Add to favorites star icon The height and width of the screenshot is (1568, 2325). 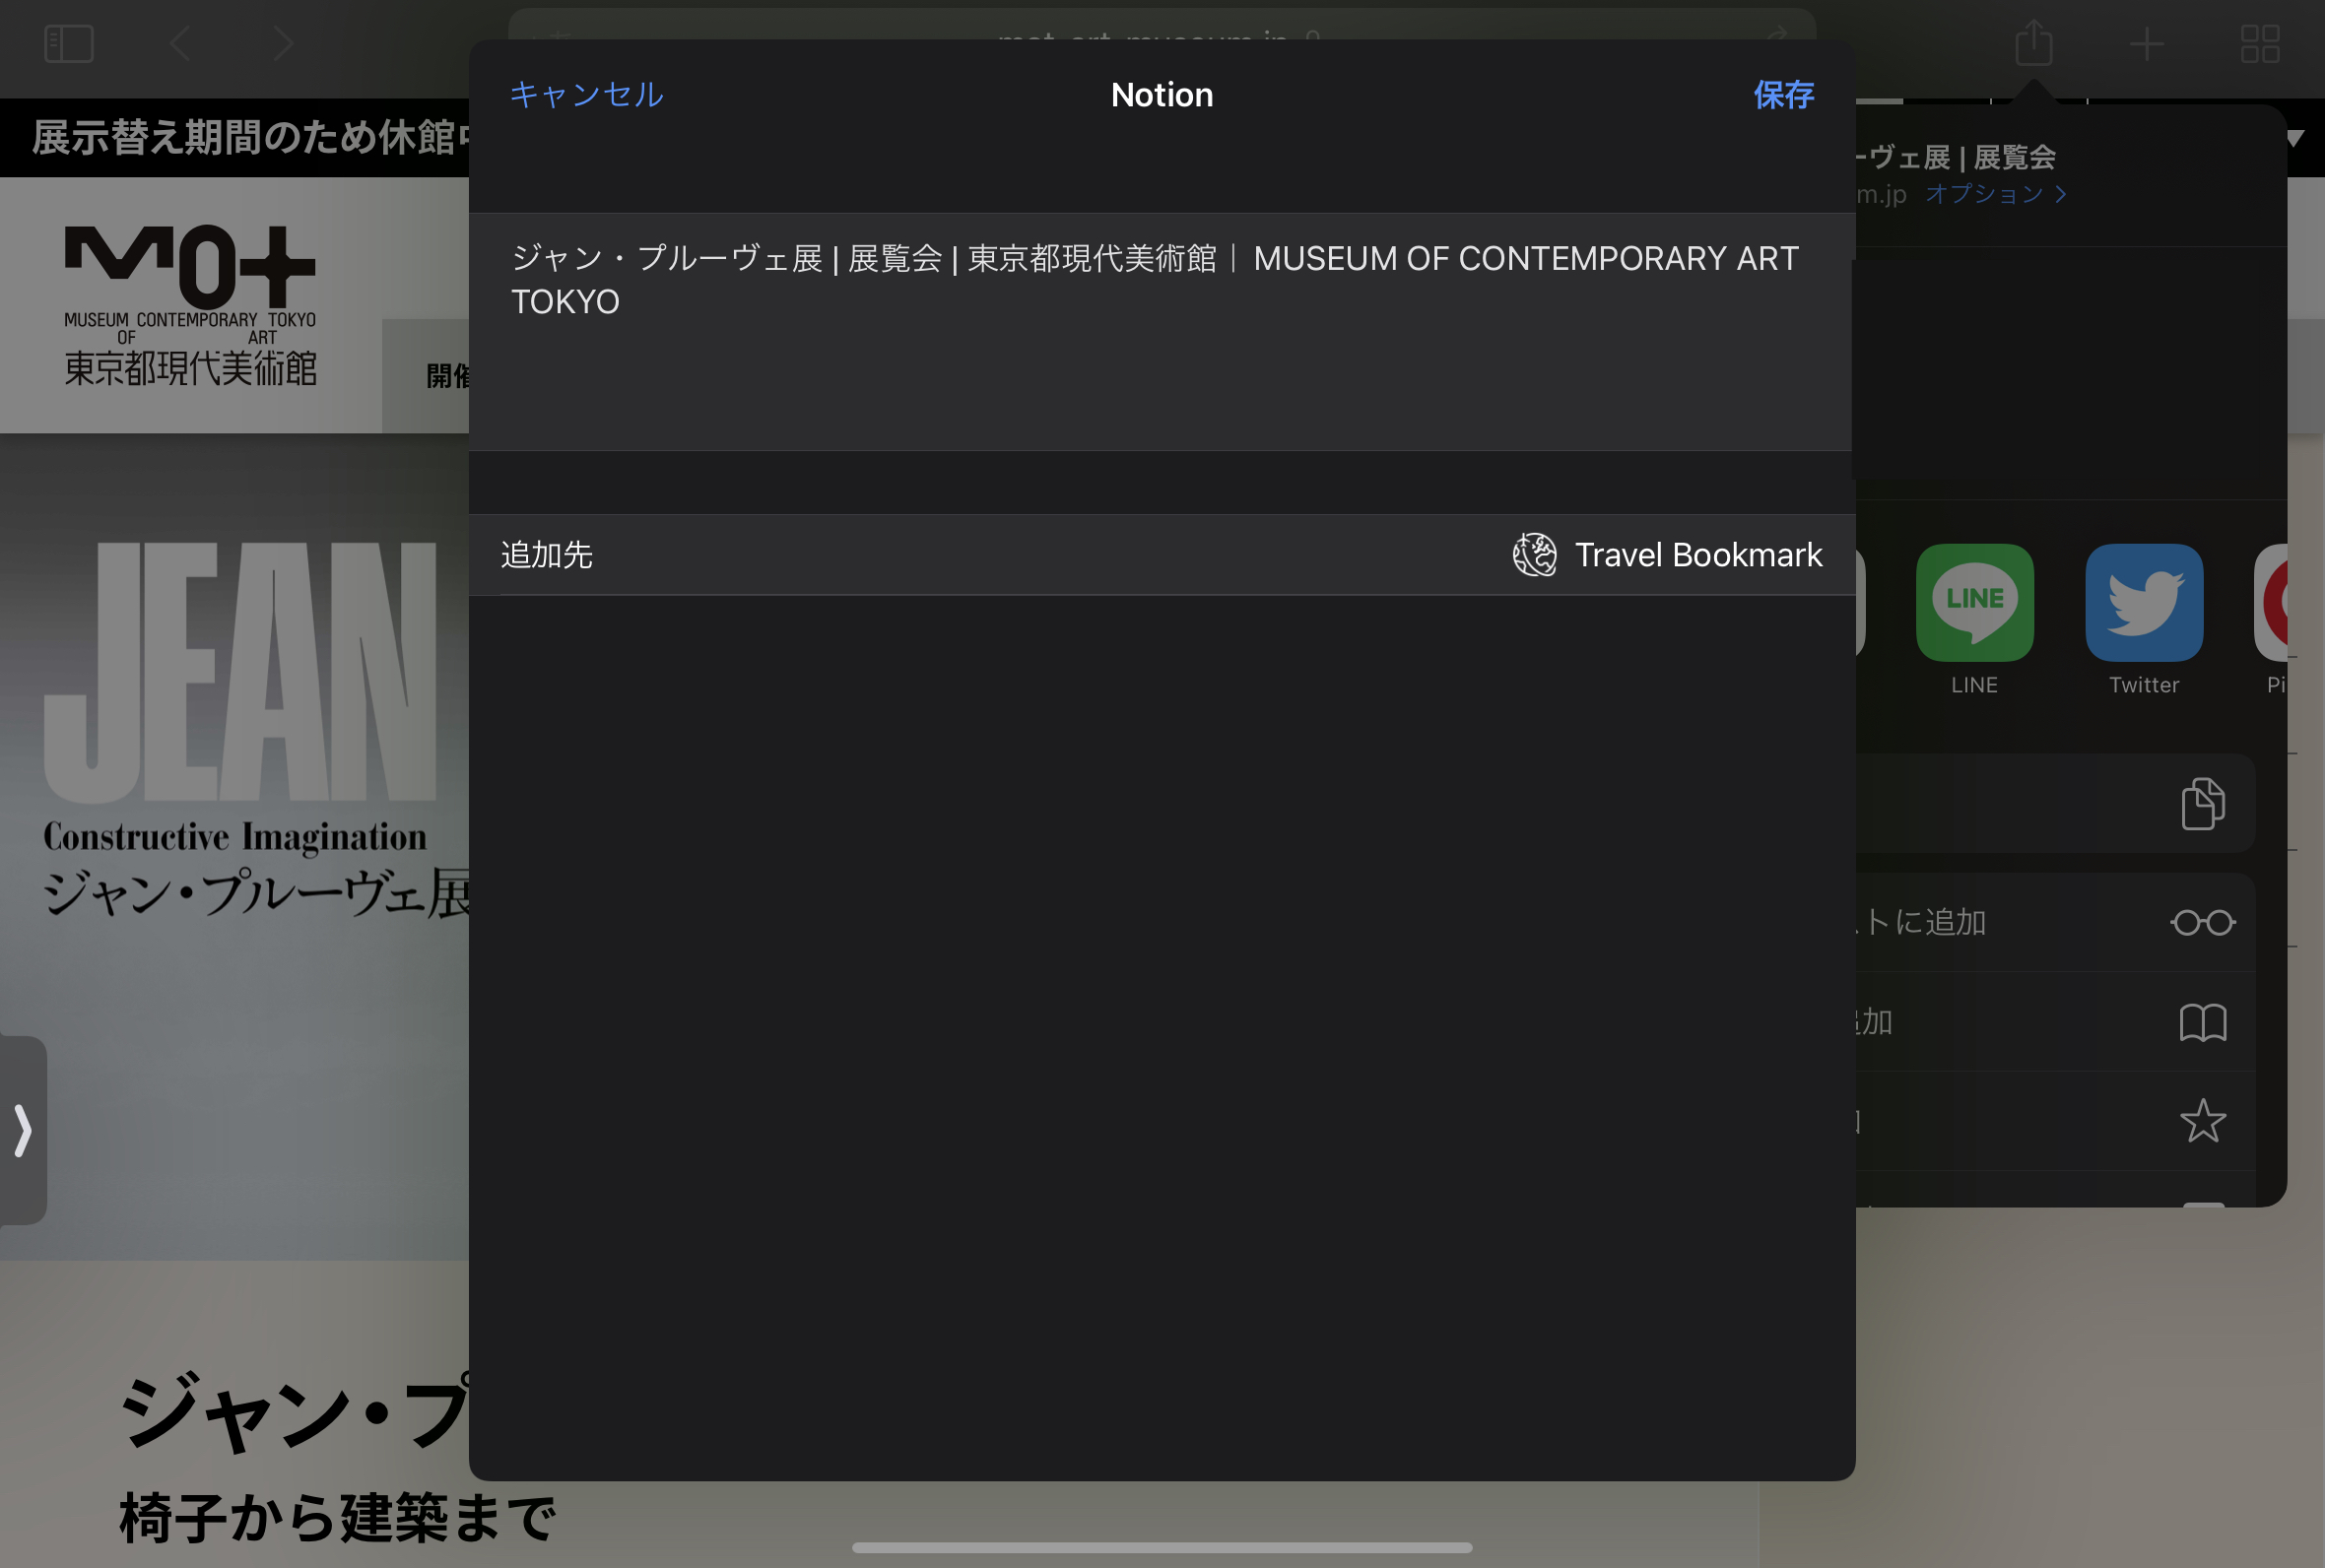(2202, 1121)
